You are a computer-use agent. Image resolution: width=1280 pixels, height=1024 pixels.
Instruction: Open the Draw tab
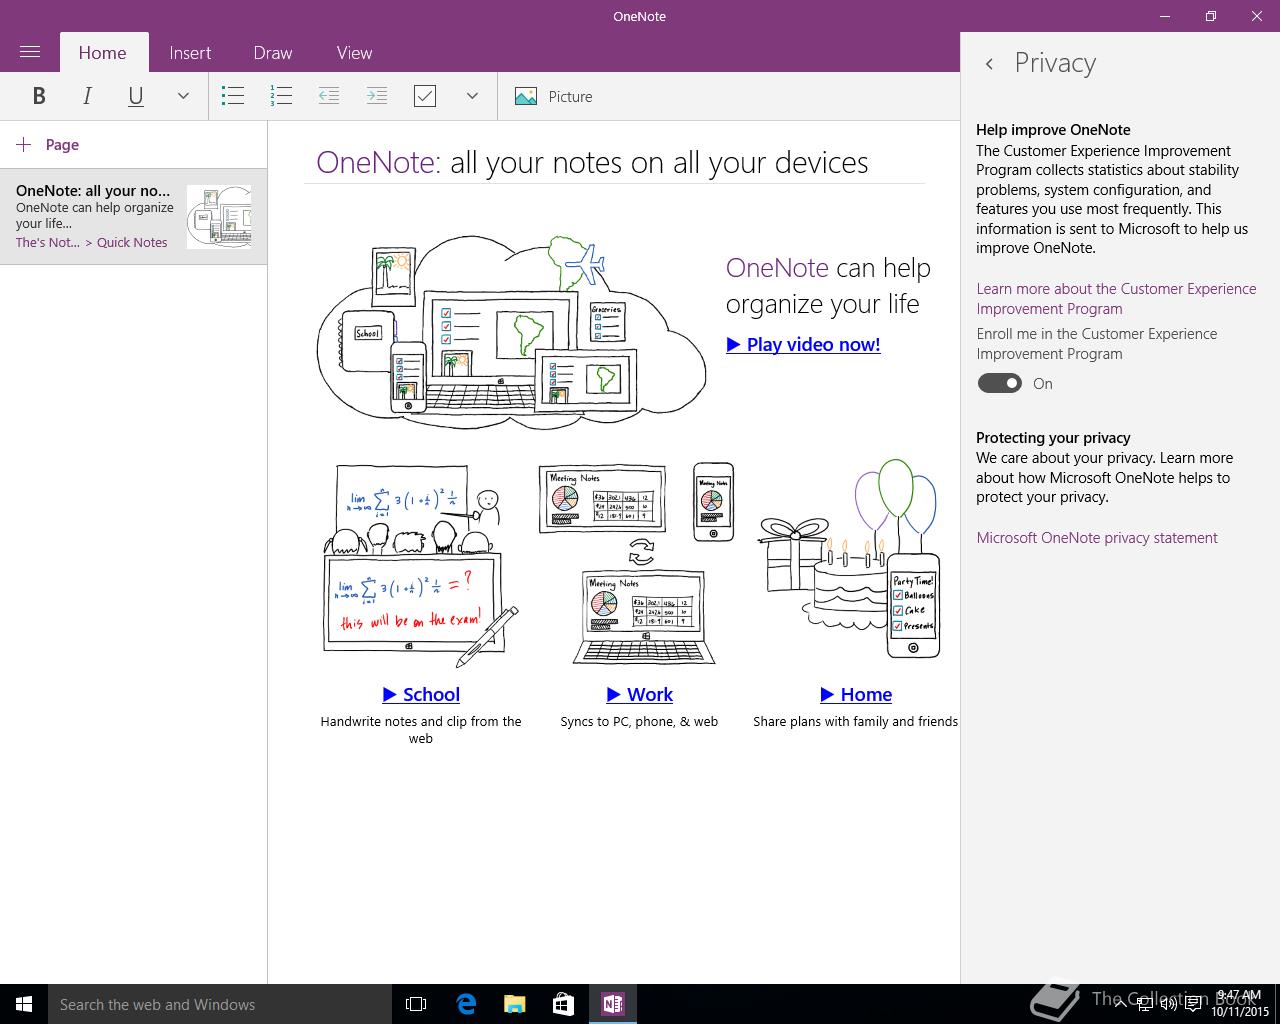[273, 53]
